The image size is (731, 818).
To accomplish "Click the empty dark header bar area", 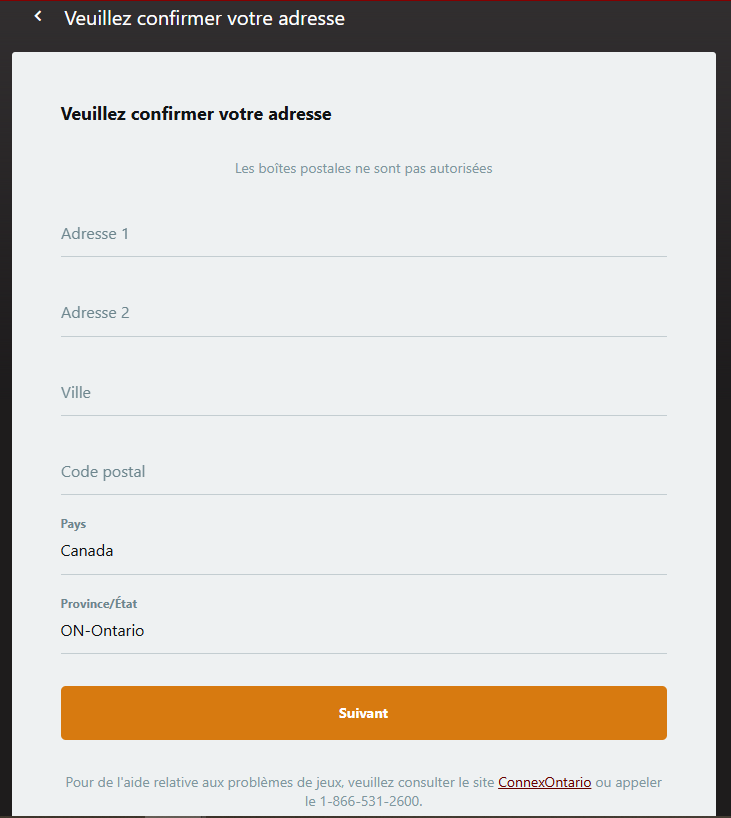I will [550, 20].
